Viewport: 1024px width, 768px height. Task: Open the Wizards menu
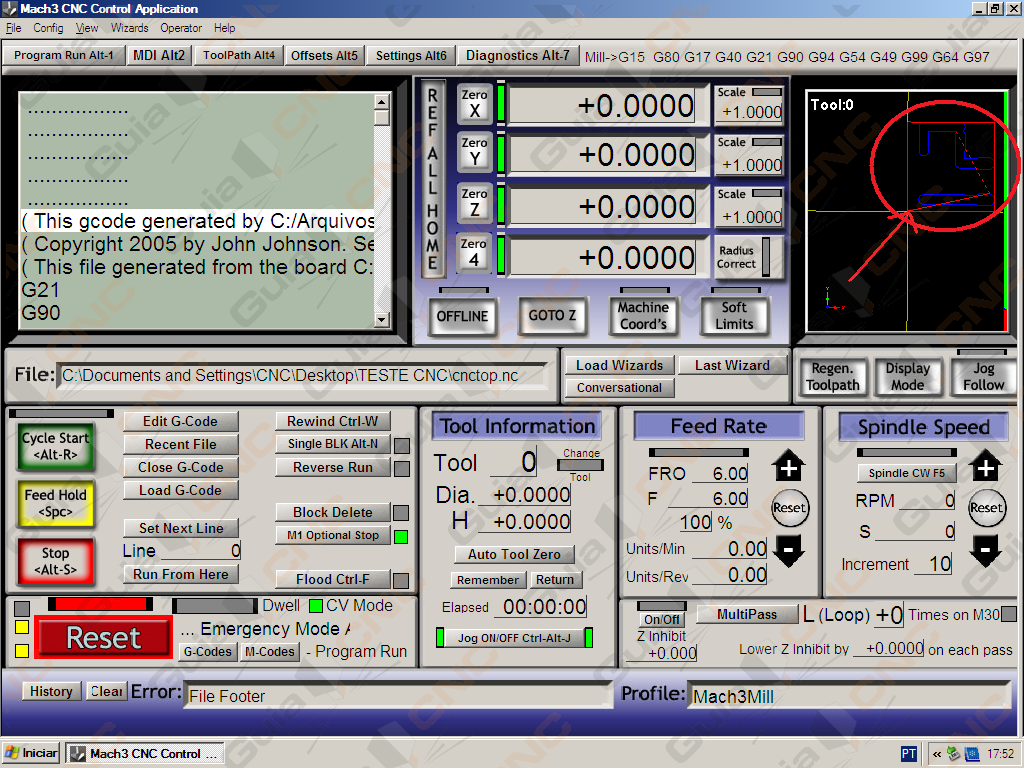coord(129,28)
